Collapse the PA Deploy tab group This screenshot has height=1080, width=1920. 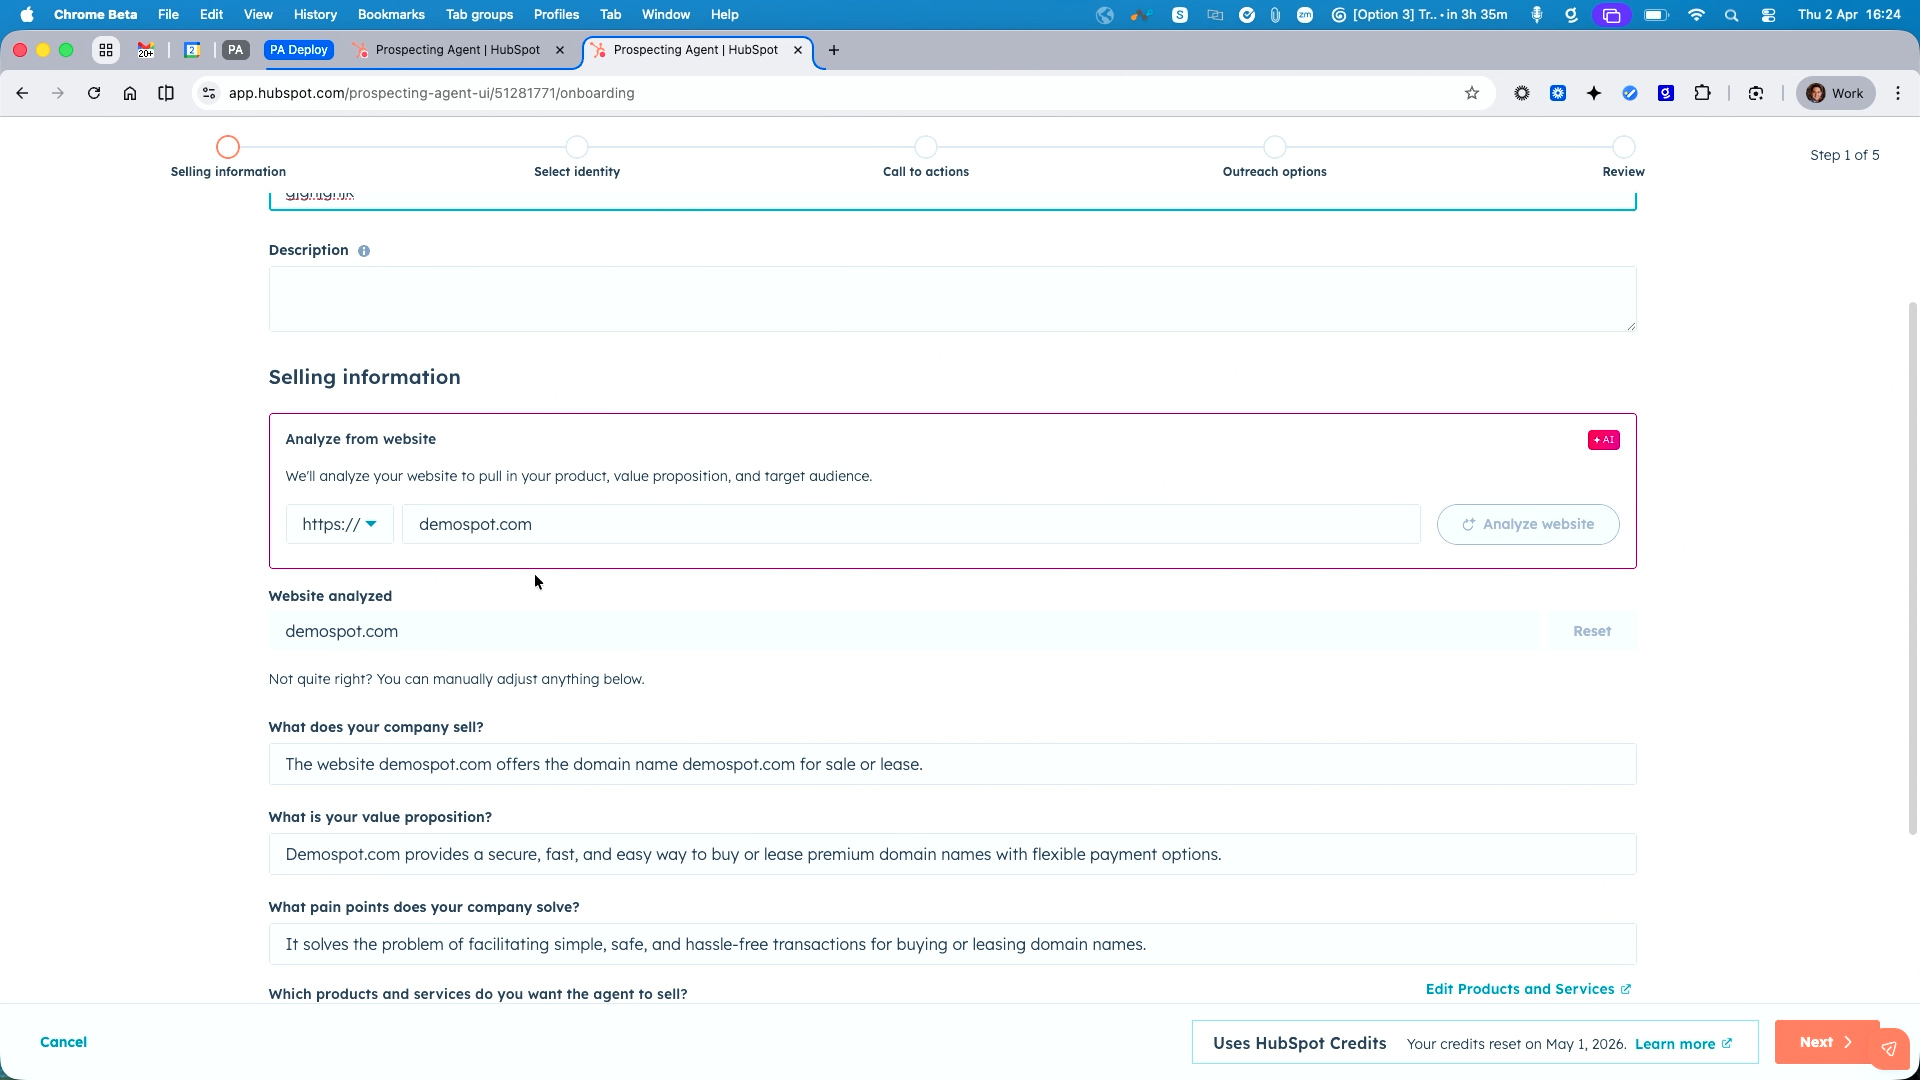[x=298, y=49]
